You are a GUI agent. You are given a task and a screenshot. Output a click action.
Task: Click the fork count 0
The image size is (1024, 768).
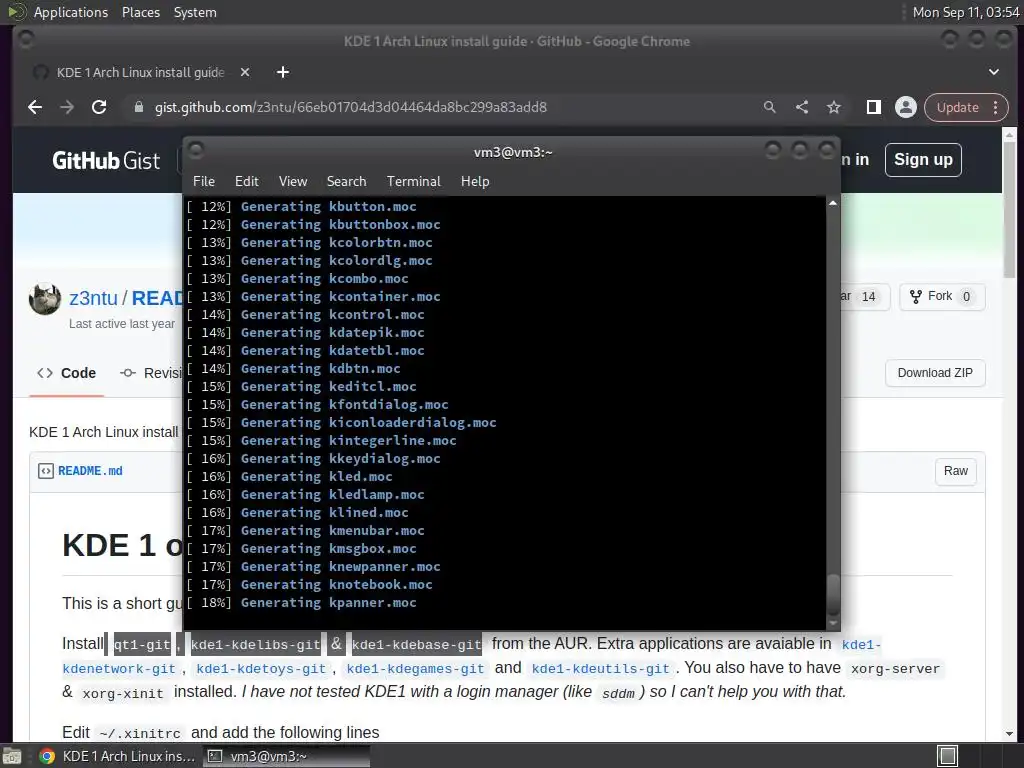[967, 297]
